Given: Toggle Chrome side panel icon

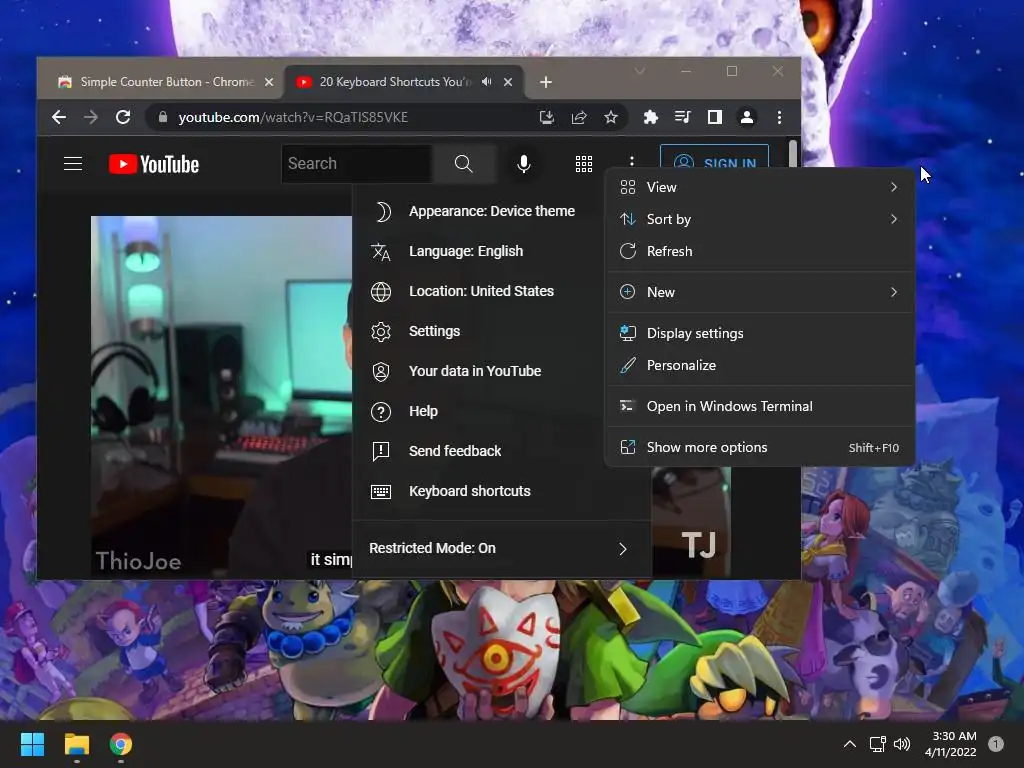Looking at the screenshot, I should tap(714, 118).
